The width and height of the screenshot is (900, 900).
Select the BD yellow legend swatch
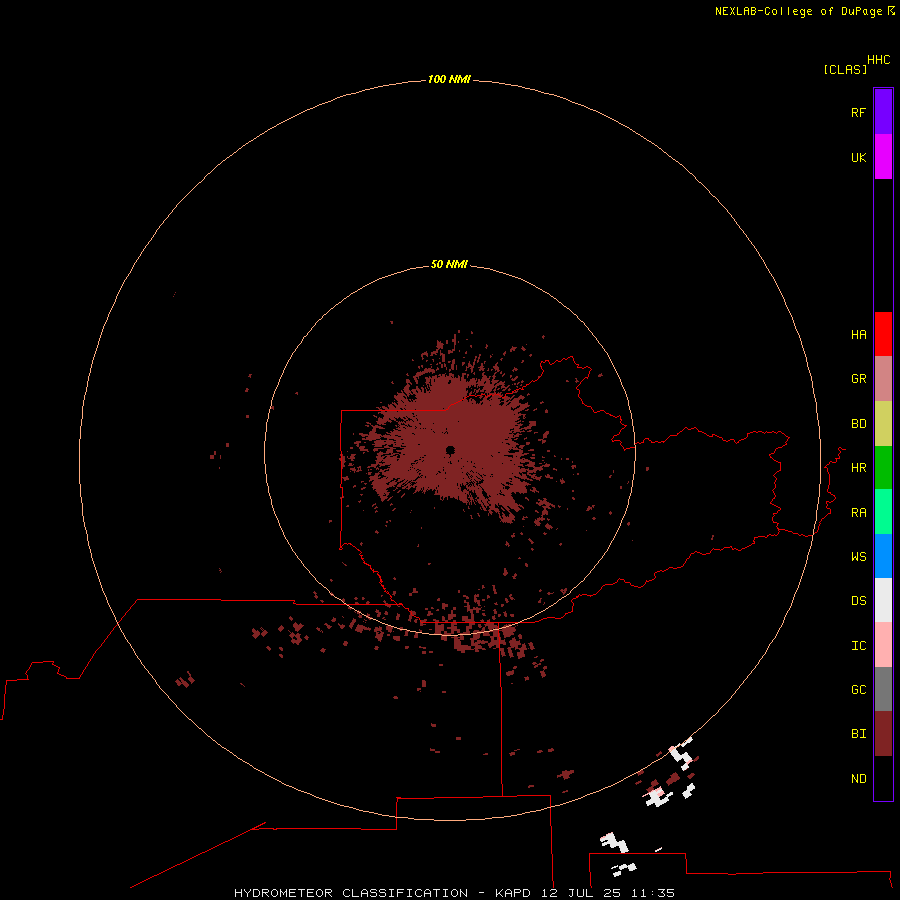click(x=883, y=424)
